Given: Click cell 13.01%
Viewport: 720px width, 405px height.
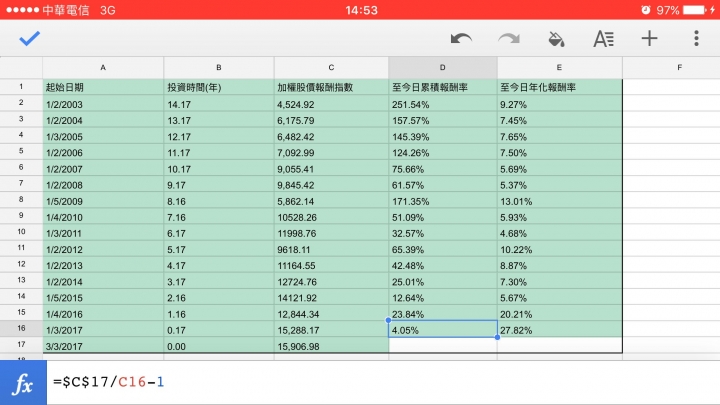Looking at the screenshot, I should pyautogui.click(x=560, y=201).
